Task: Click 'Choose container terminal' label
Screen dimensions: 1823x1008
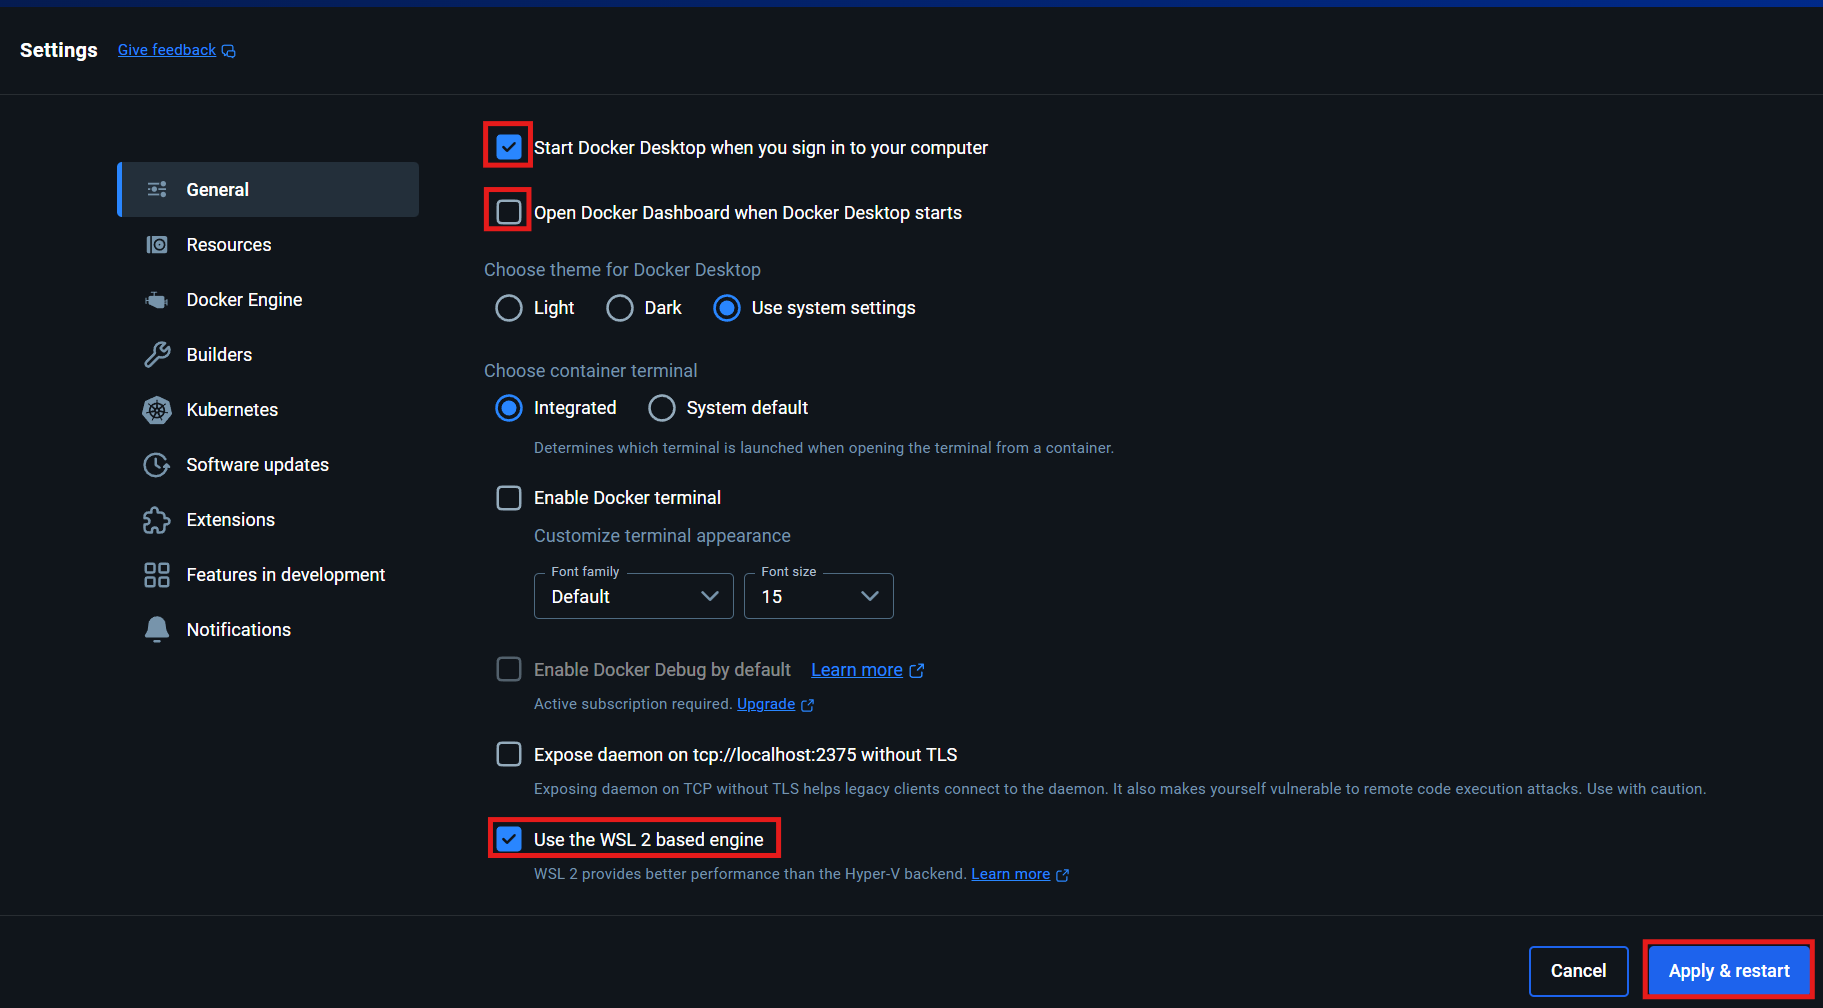Action: (x=590, y=371)
